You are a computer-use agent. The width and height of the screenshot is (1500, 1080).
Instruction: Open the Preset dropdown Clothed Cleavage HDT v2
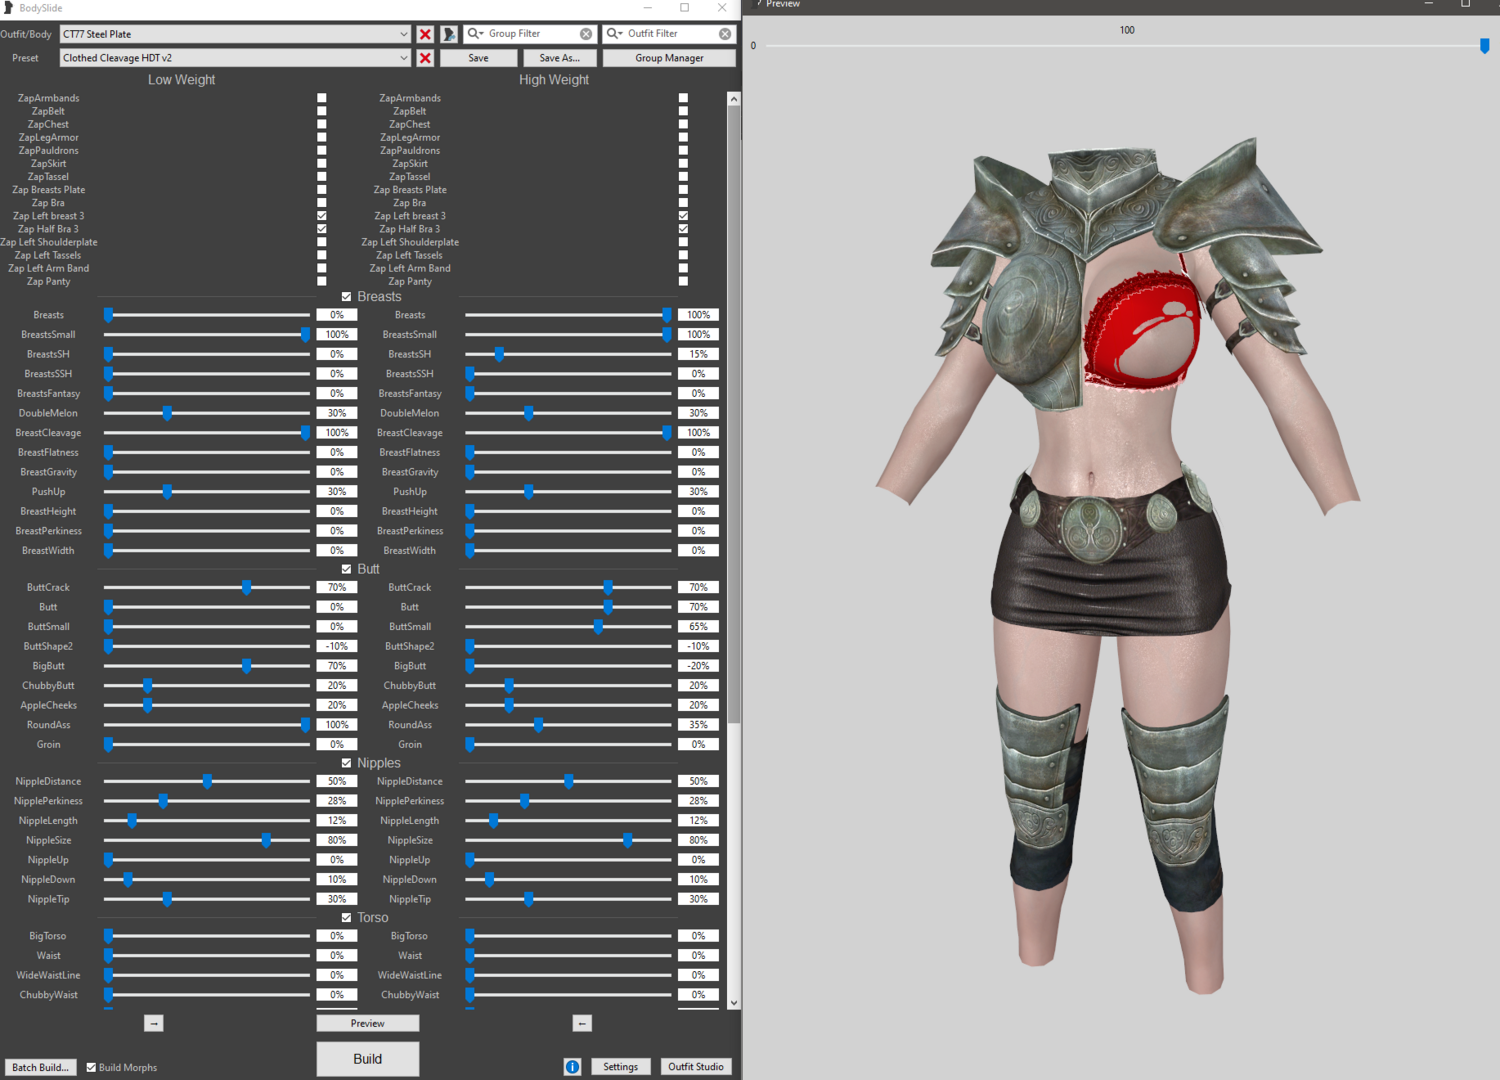pos(235,58)
